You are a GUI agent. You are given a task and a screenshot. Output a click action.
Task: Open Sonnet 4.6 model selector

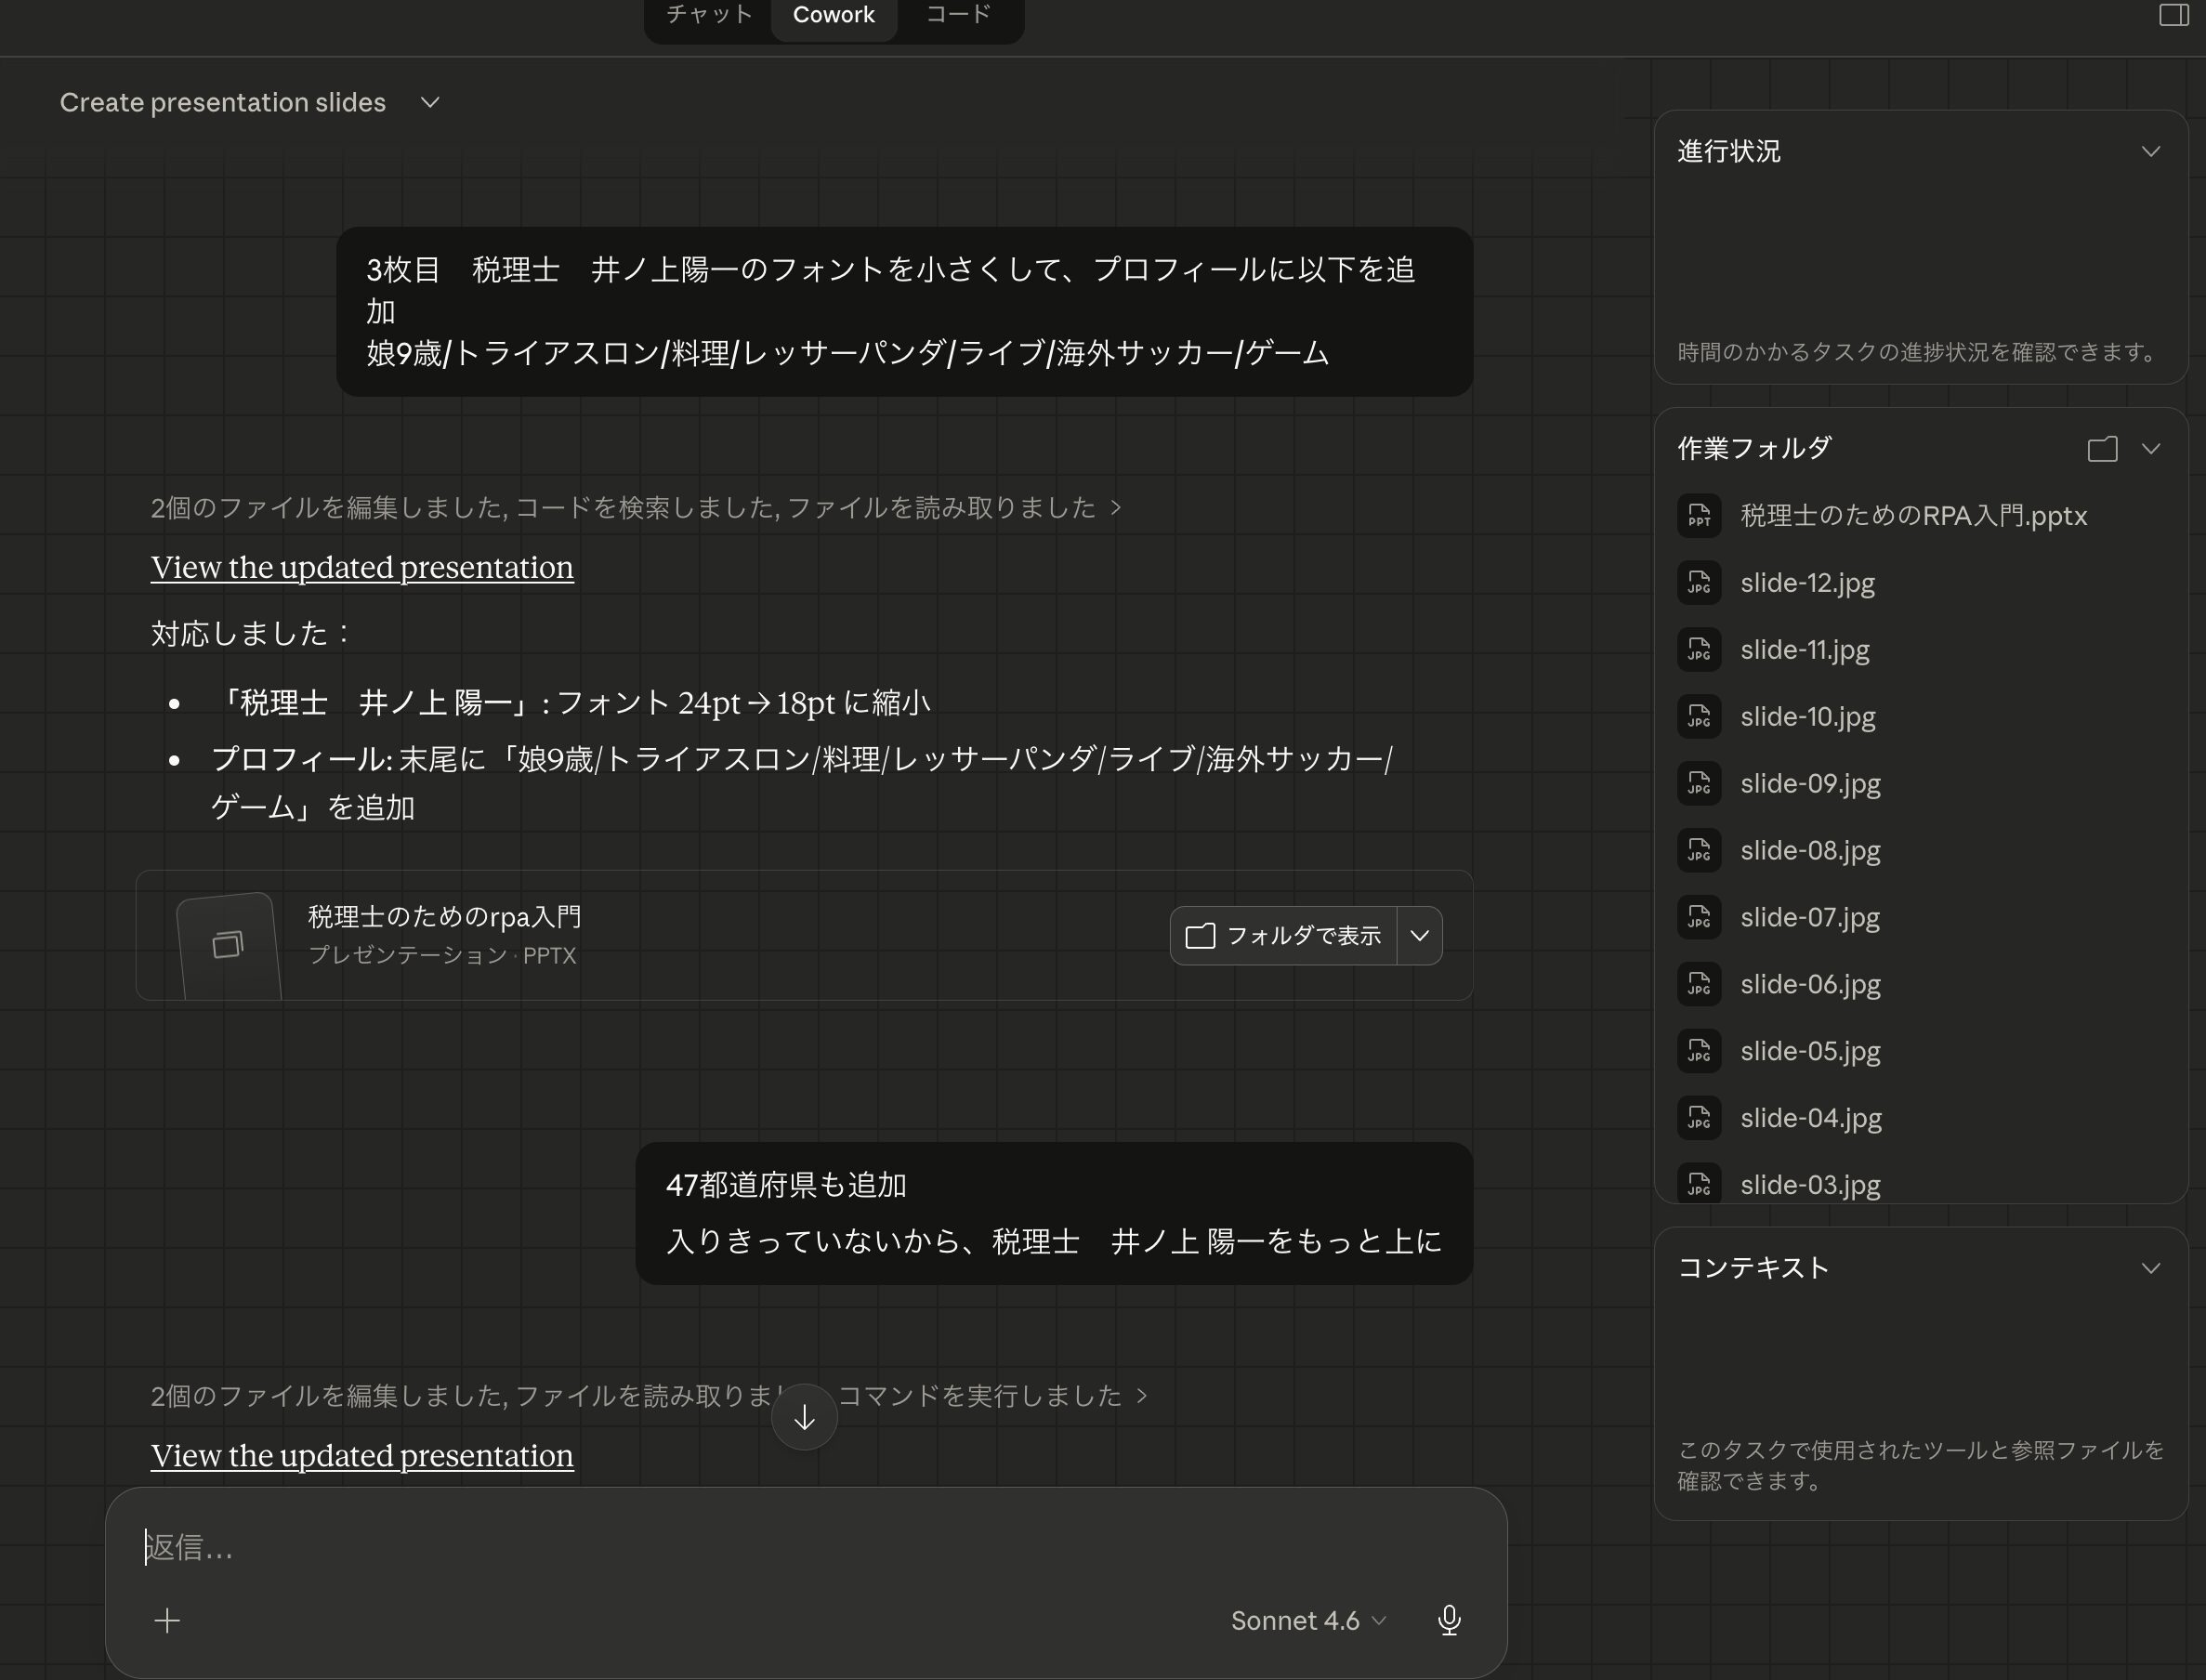pos(1308,1620)
